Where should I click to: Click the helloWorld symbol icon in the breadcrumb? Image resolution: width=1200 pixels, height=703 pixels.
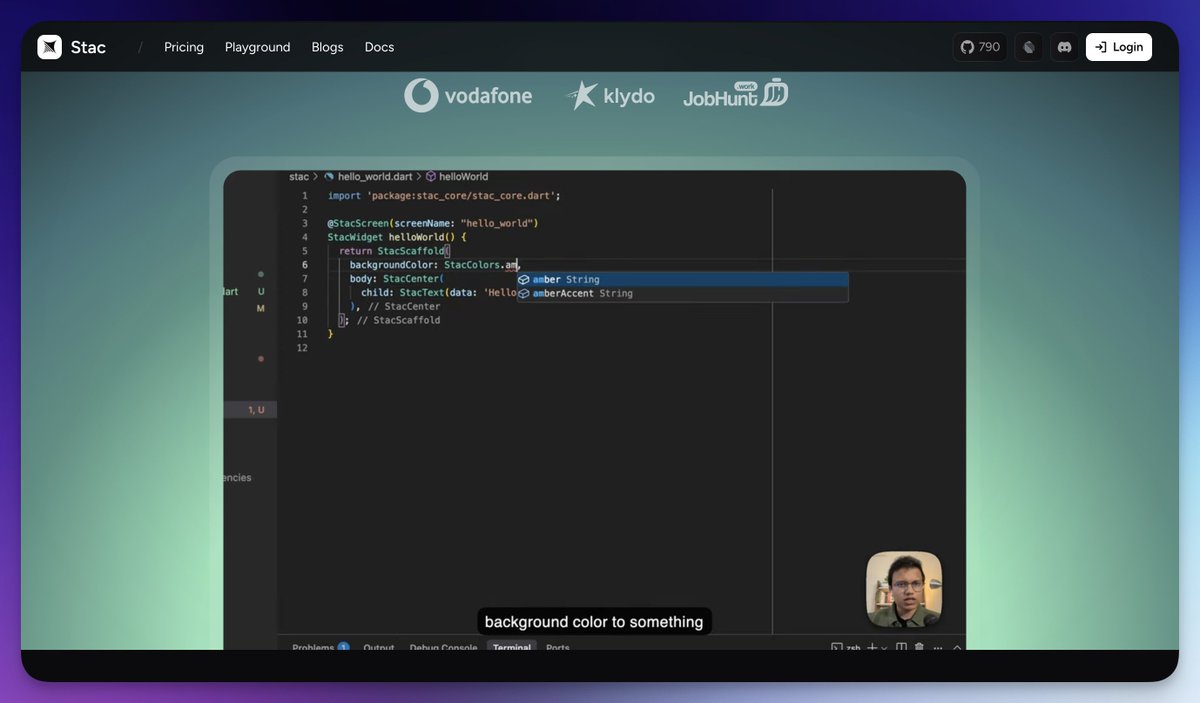point(433,175)
